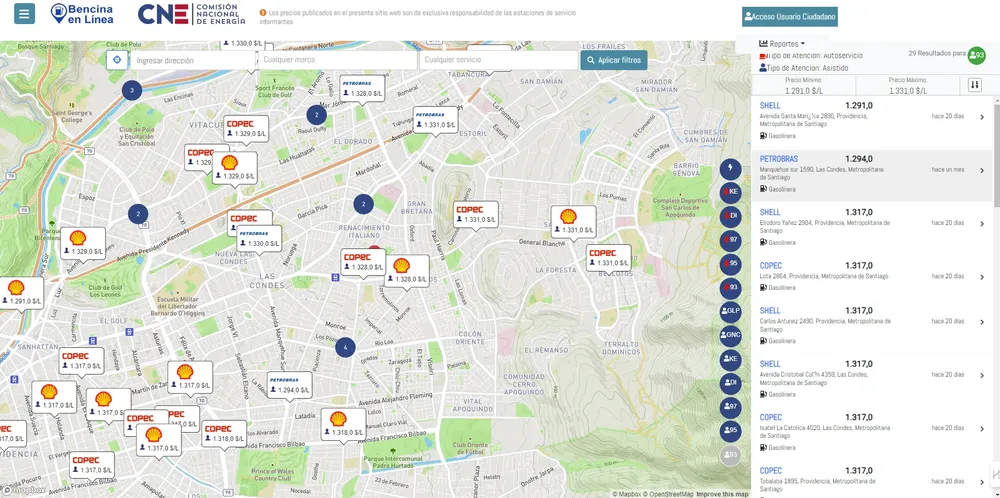Click the locate-me crosshair icon
Screen dimensions: 1000x498
pos(116,60)
